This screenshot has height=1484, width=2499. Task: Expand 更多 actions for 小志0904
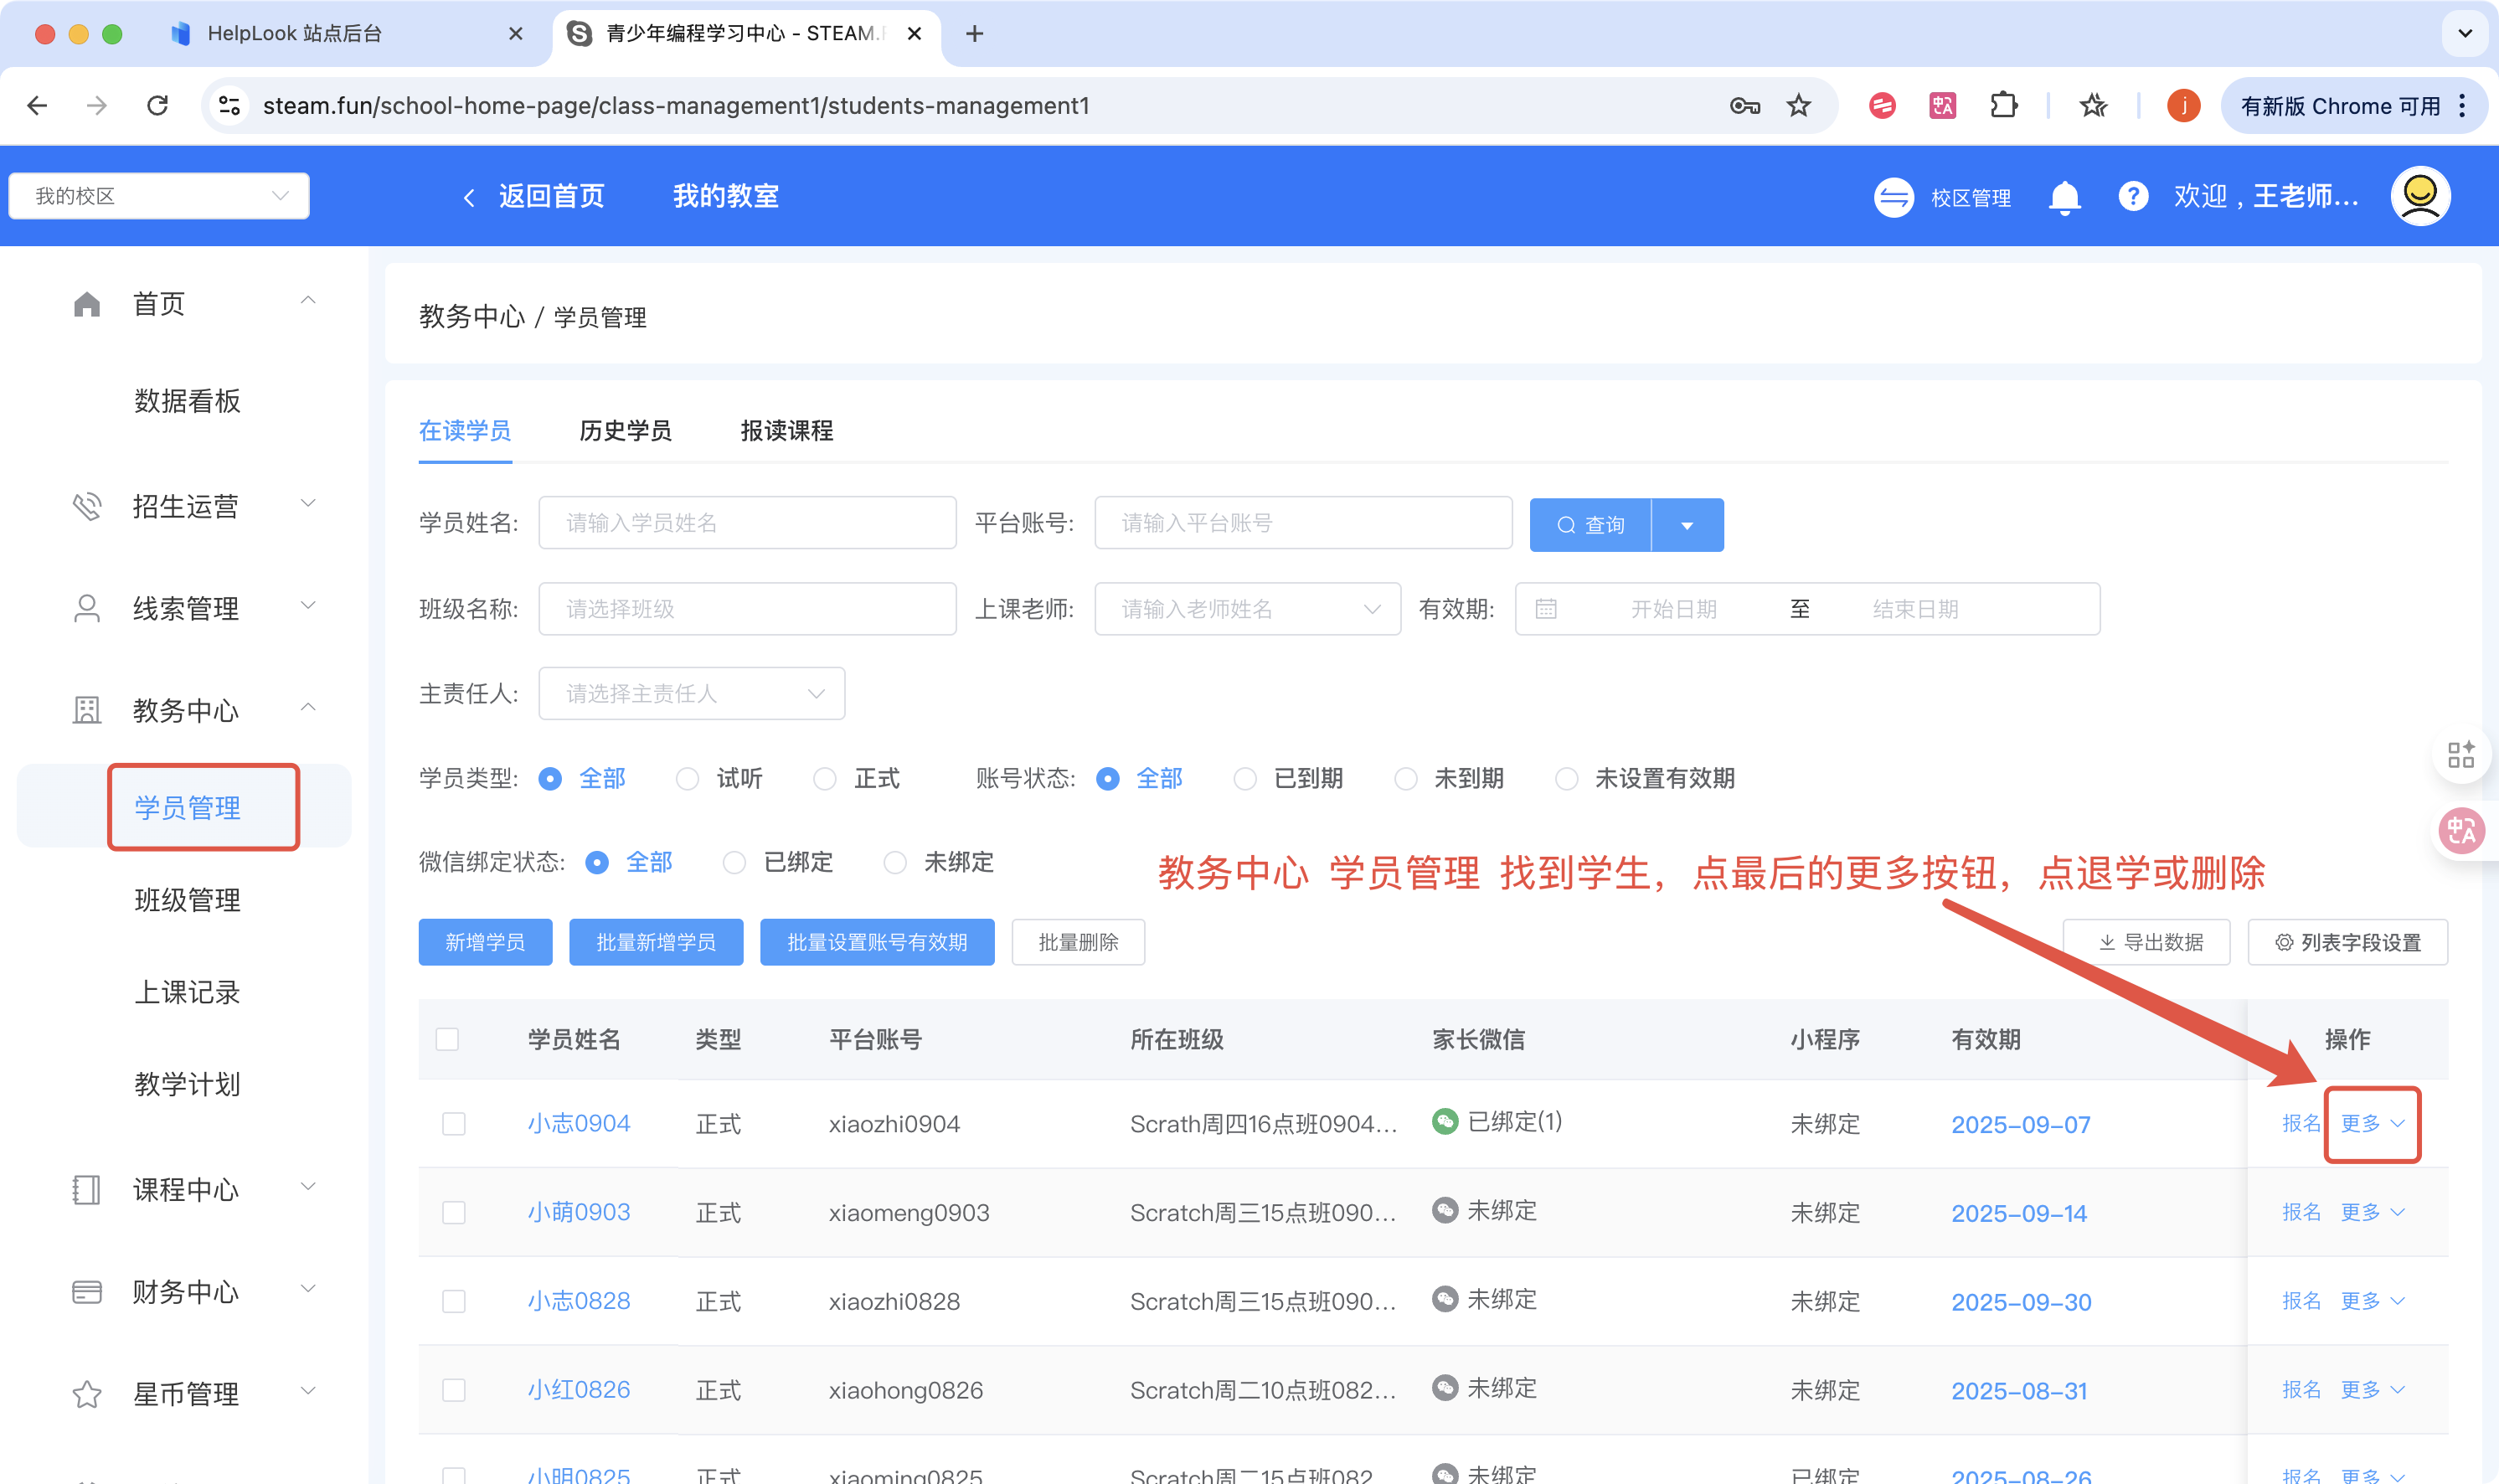coord(2371,1123)
